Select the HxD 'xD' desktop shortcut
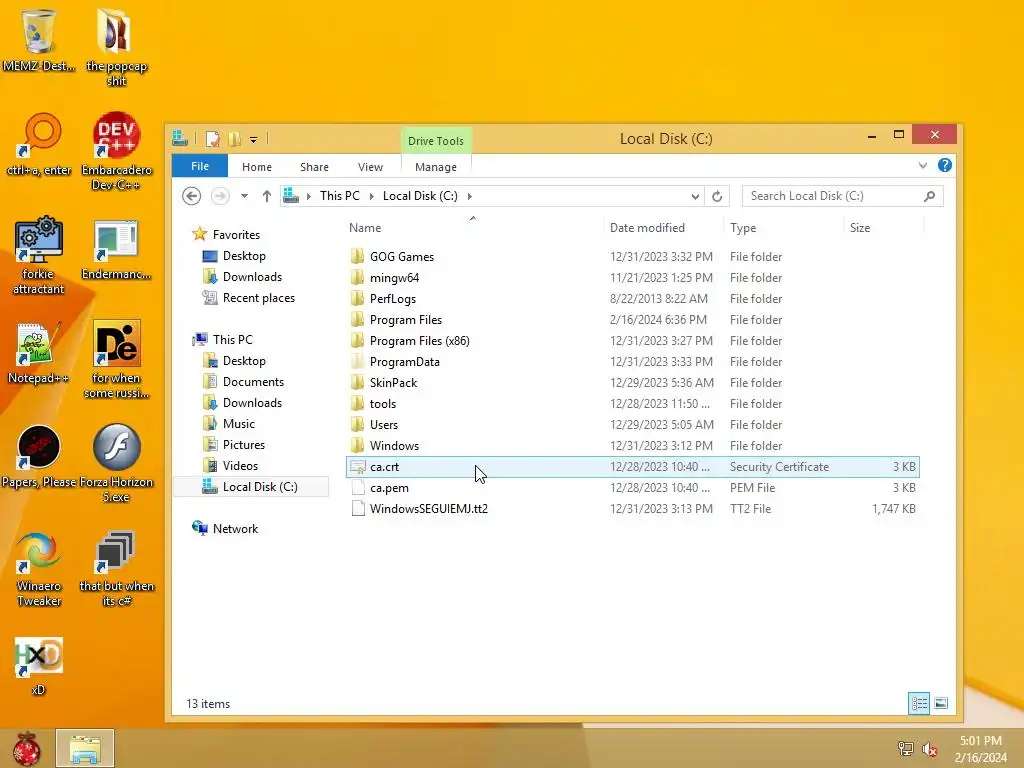Screen dimensions: 1024x768 [x=39, y=666]
